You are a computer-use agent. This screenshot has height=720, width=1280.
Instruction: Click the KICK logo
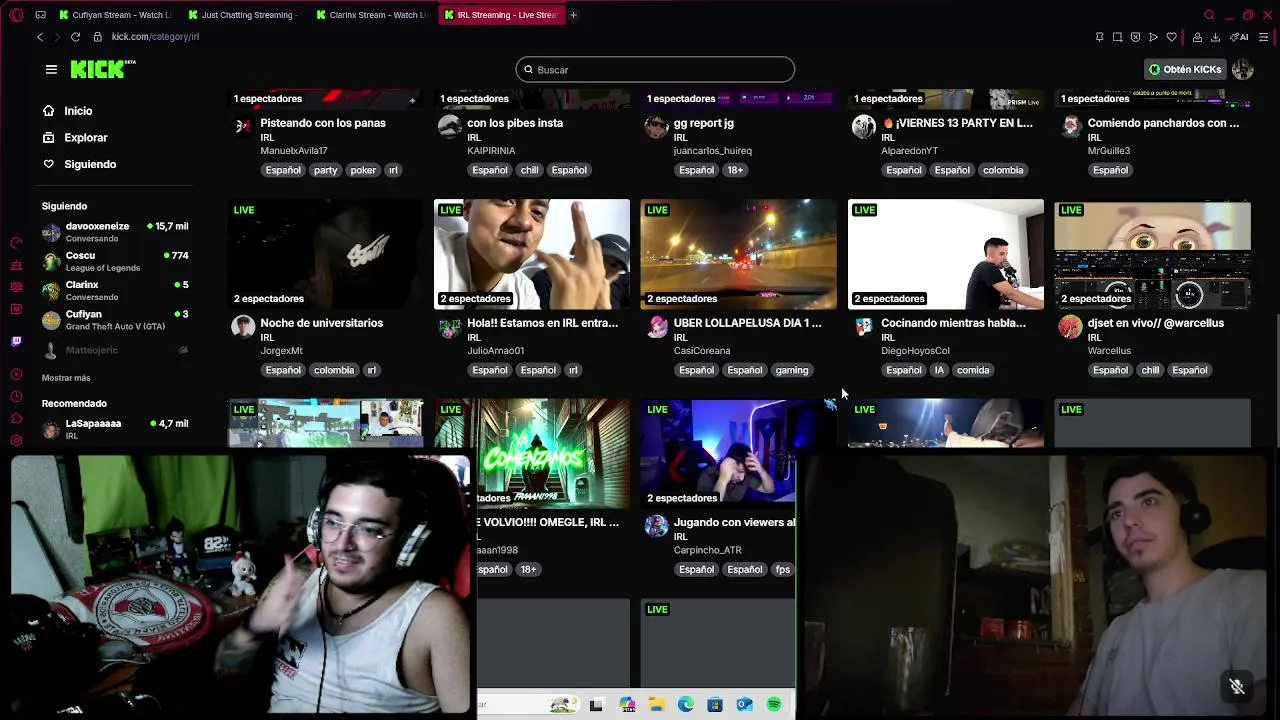(x=101, y=69)
